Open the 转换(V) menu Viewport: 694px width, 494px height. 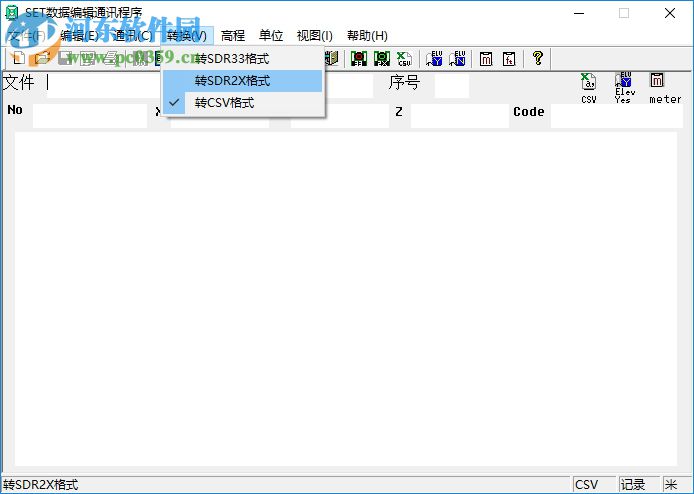click(187, 35)
